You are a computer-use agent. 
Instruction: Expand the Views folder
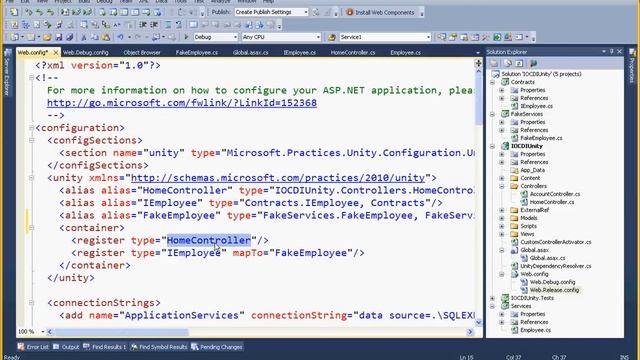click(x=502, y=234)
